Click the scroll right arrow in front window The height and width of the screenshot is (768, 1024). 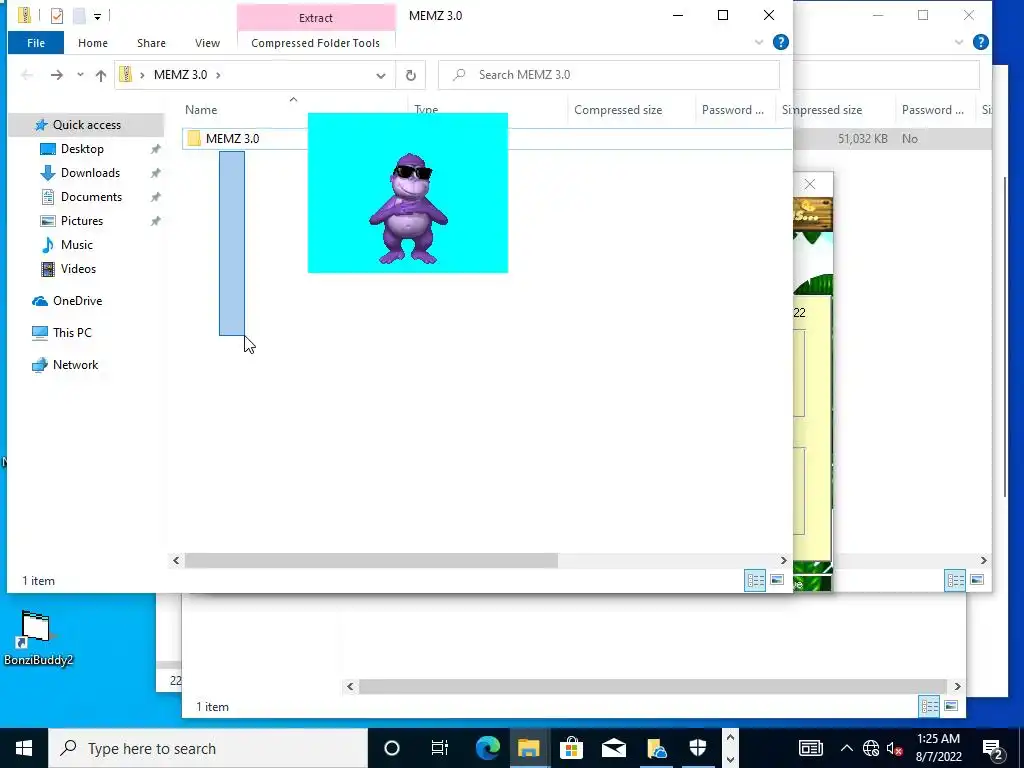tap(784, 560)
